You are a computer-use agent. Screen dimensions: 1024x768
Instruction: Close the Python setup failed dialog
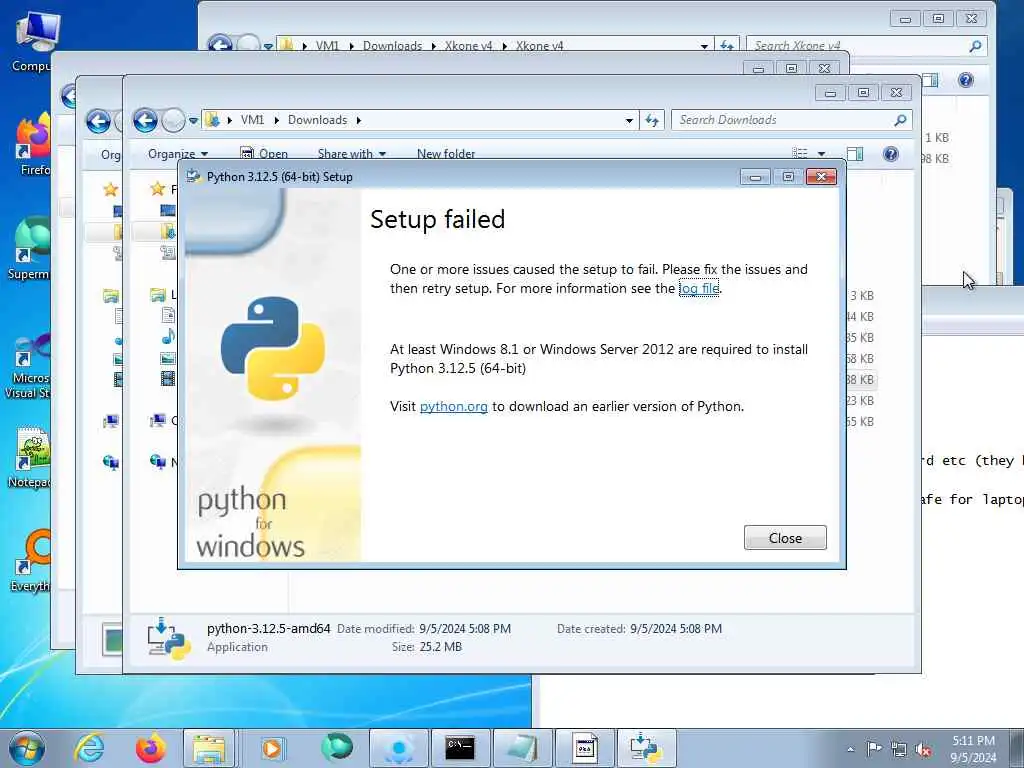coord(785,537)
